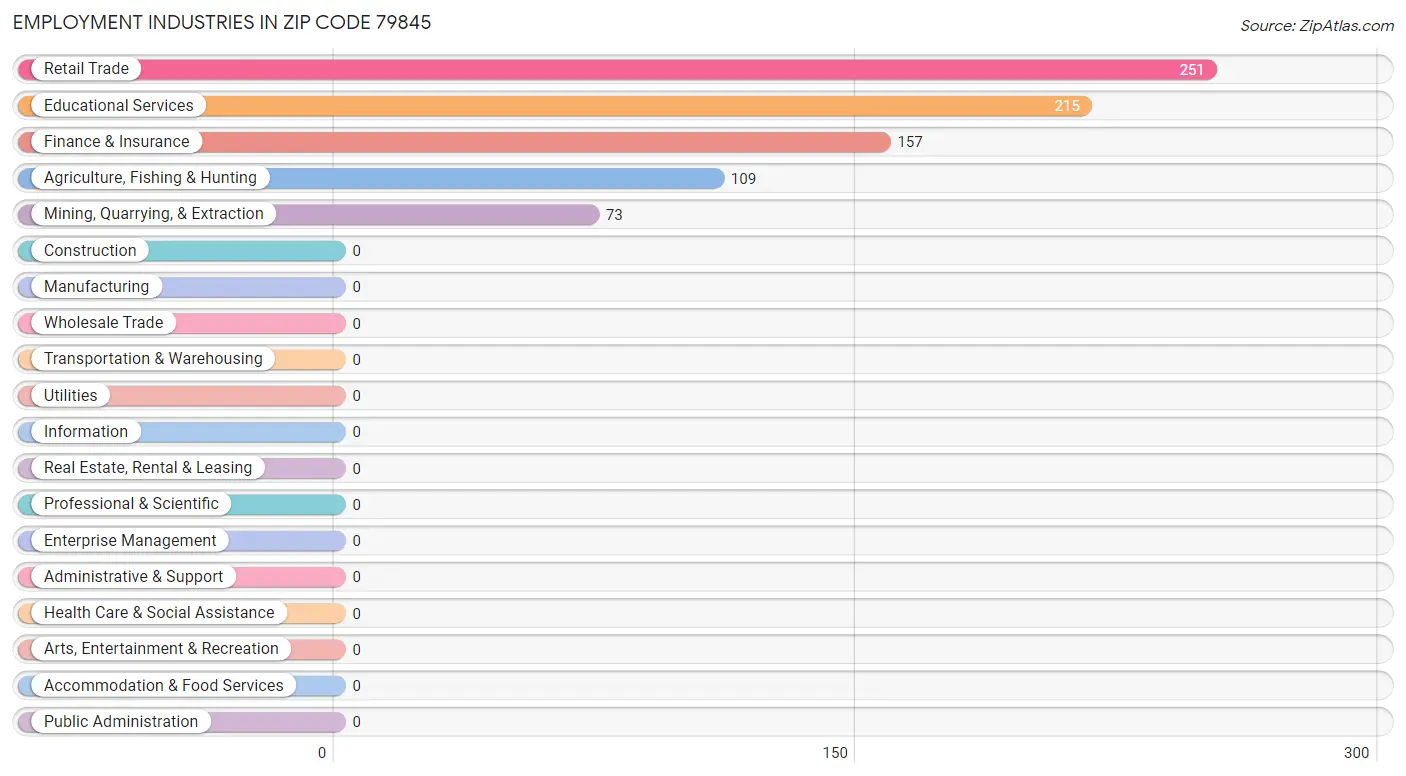The width and height of the screenshot is (1406, 776).
Task: Click the value 157 beside Finance bar
Action: pyautogui.click(x=910, y=142)
